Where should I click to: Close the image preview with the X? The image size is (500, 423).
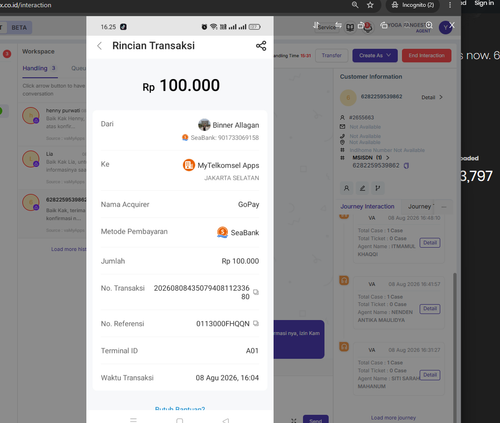click(x=452, y=25)
